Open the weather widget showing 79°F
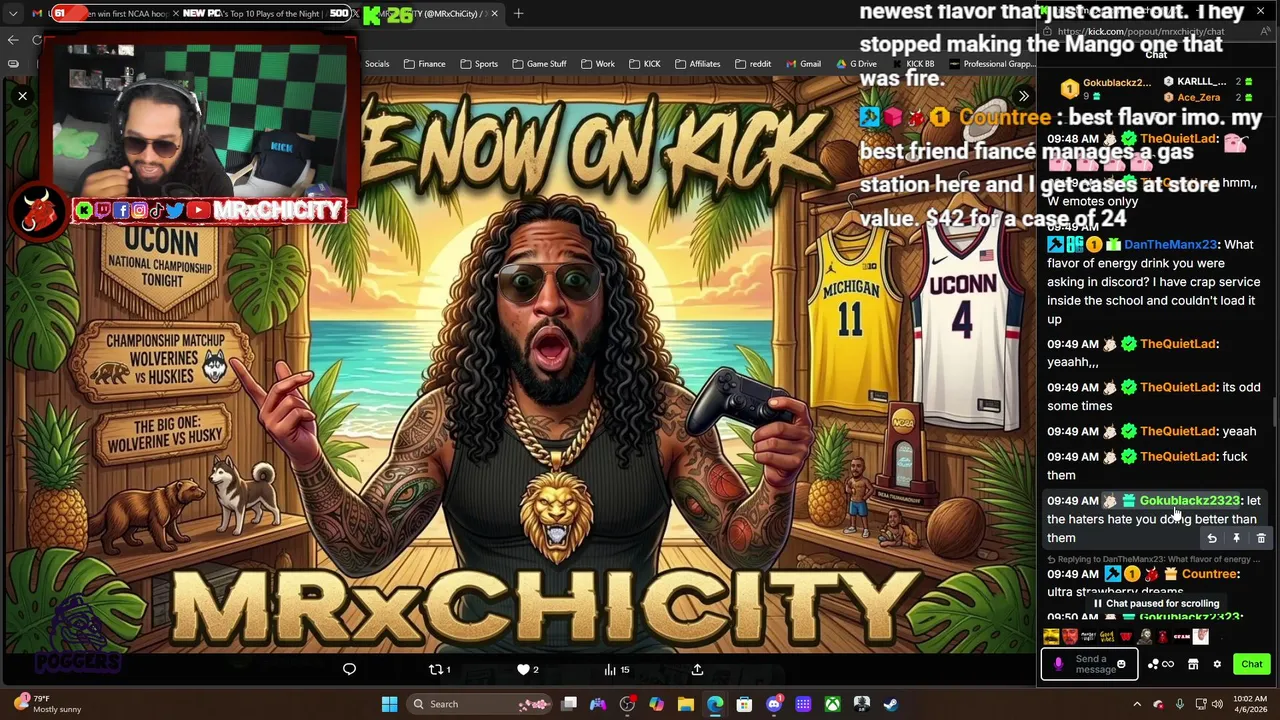This screenshot has width=1280, height=720. point(48,704)
